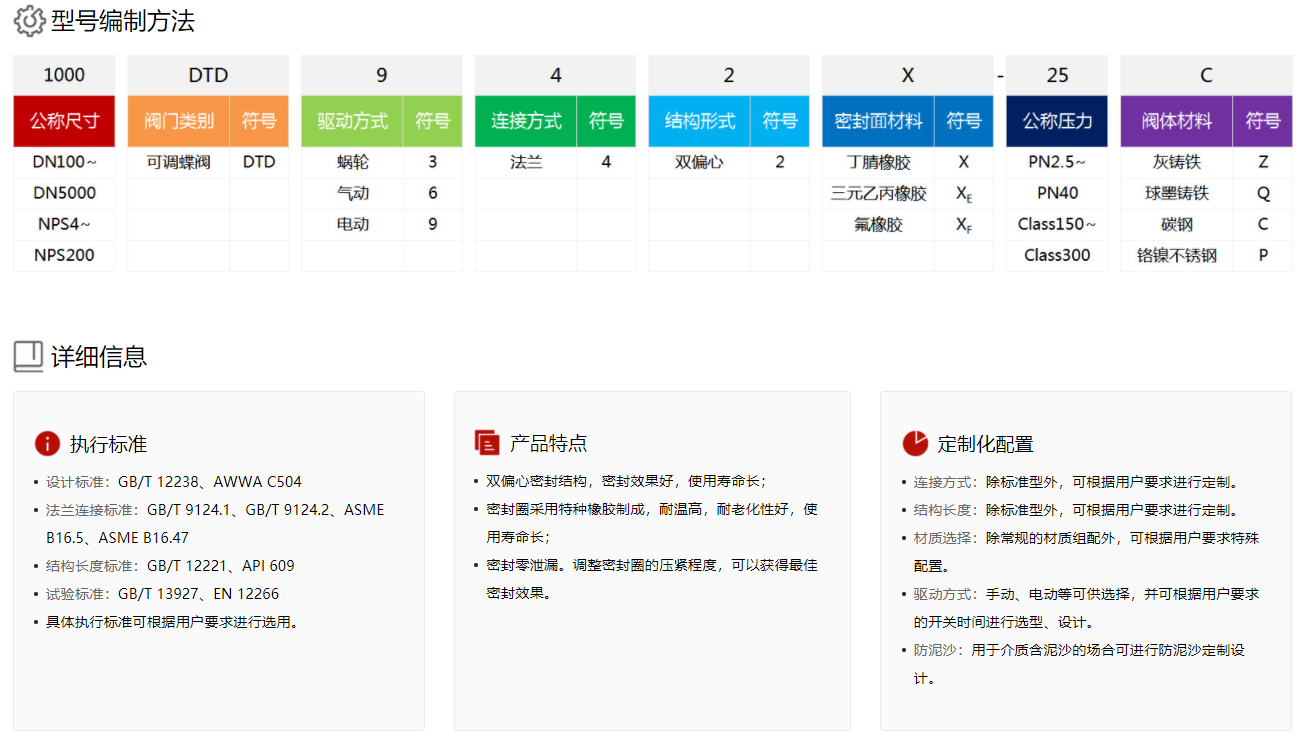The height and width of the screenshot is (744, 1300).
Task: Click the light green 驱动方式 header
Action: point(352,121)
